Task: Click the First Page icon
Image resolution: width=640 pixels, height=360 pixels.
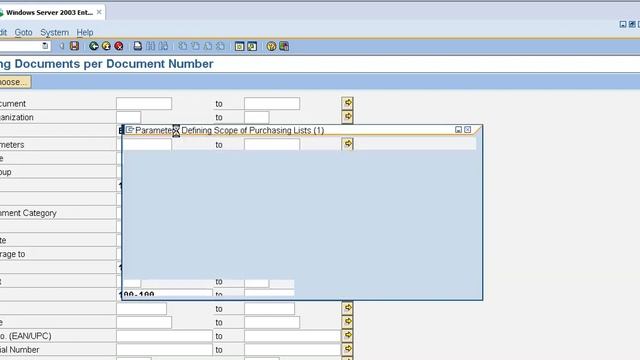Action: click(182, 46)
